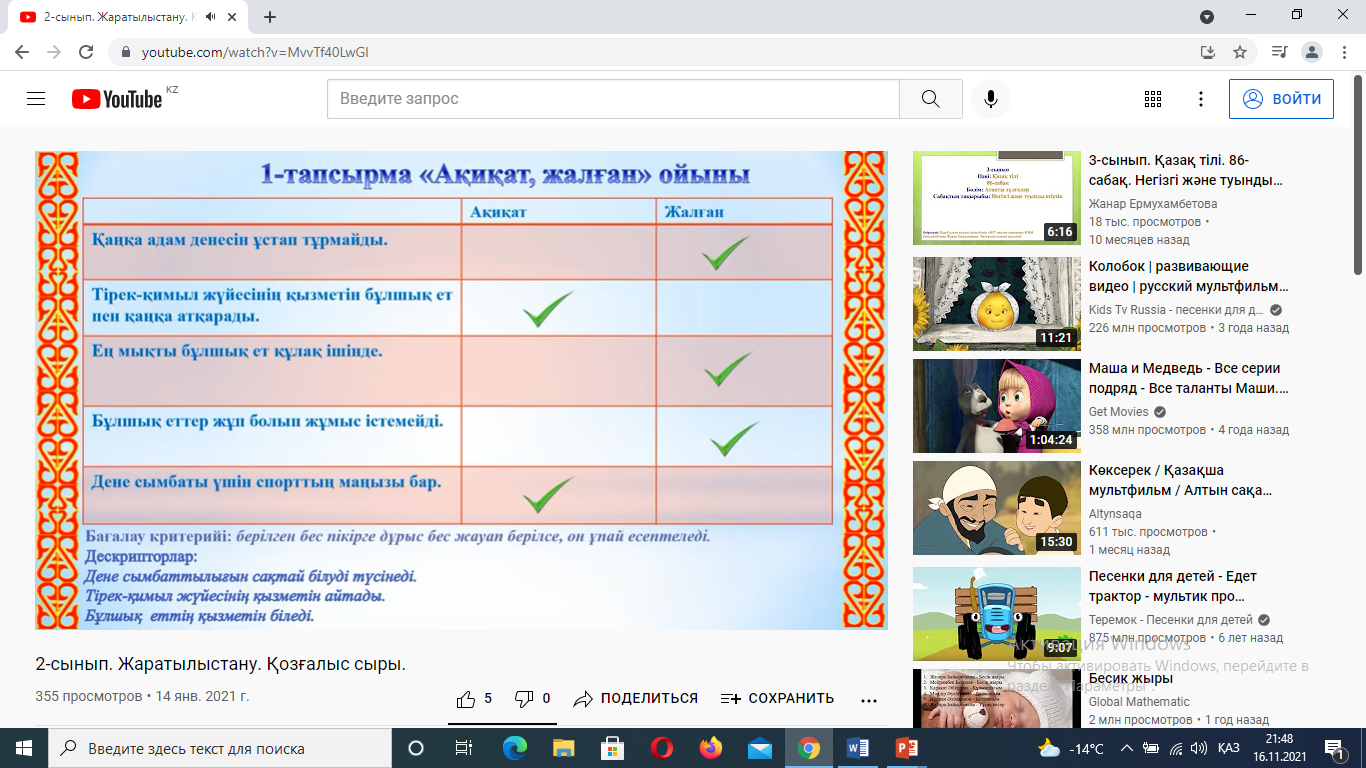This screenshot has width=1366, height=768.
Task: Go to YouTube home via the logo
Action: (x=117, y=99)
